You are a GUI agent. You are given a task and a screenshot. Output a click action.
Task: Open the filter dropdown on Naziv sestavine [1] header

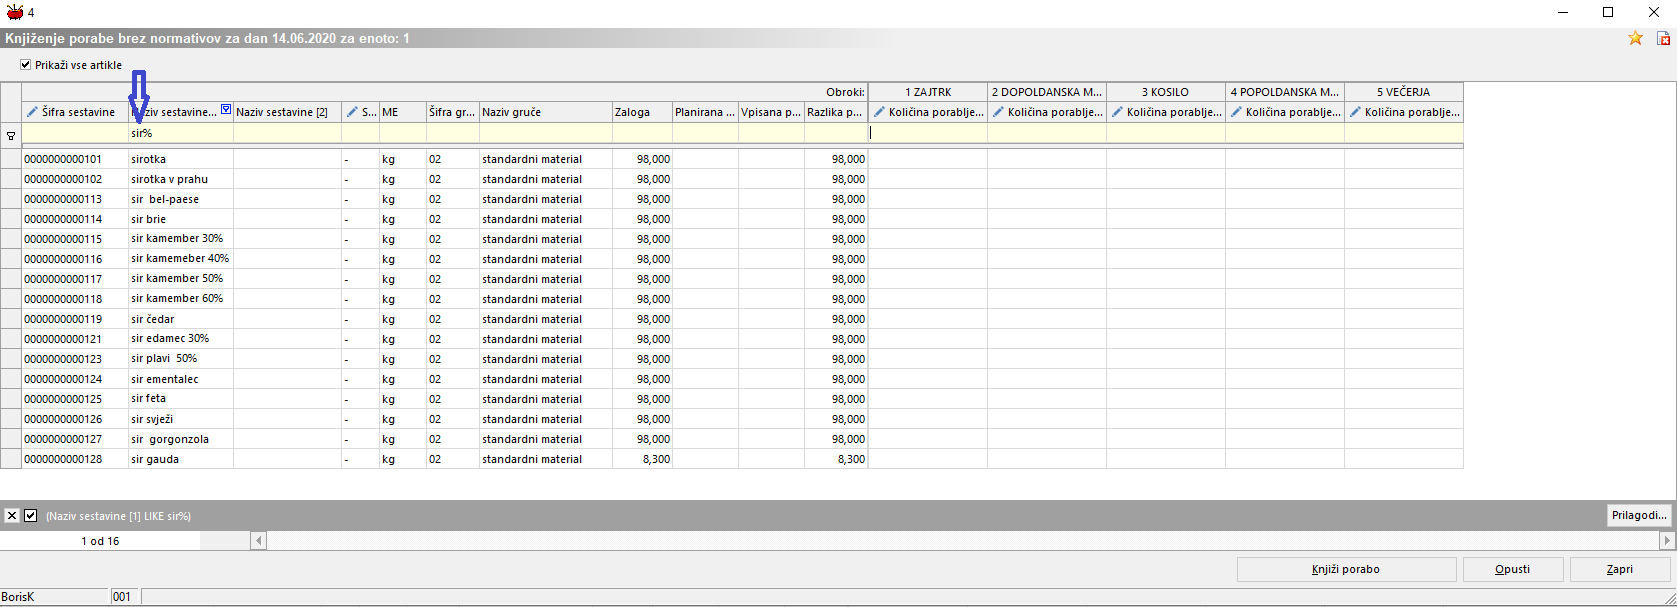pyautogui.click(x=226, y=110)
